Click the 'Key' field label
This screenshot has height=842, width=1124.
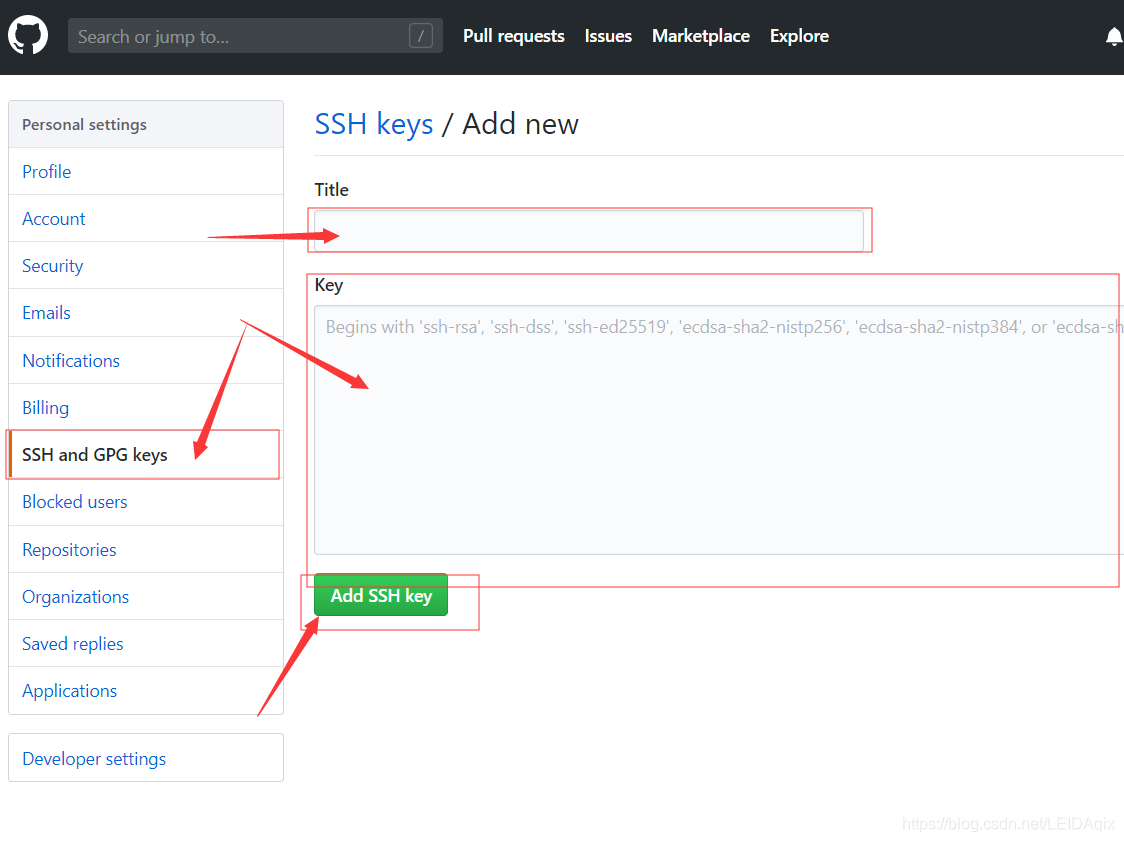pos(329,285)
